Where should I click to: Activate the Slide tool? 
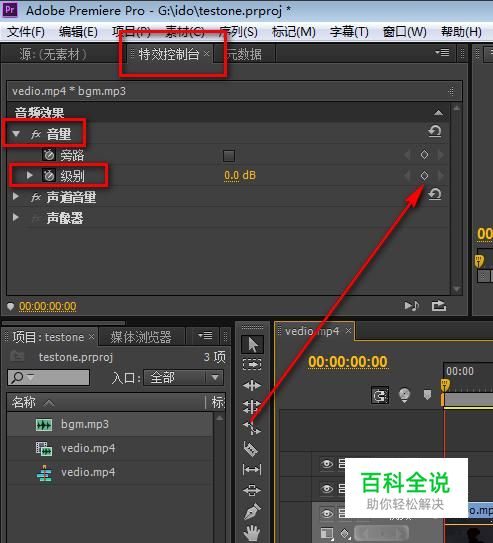point(252,490)
